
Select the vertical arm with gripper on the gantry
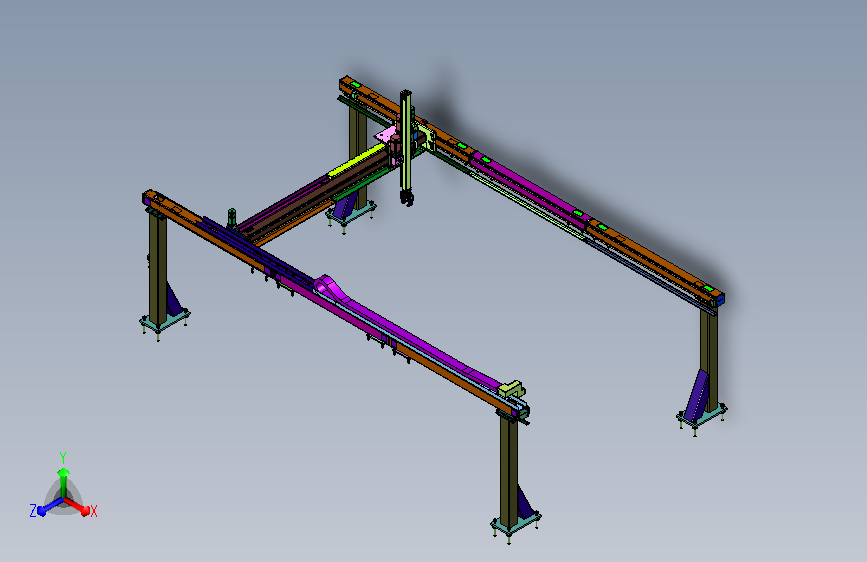click(406, 148)
